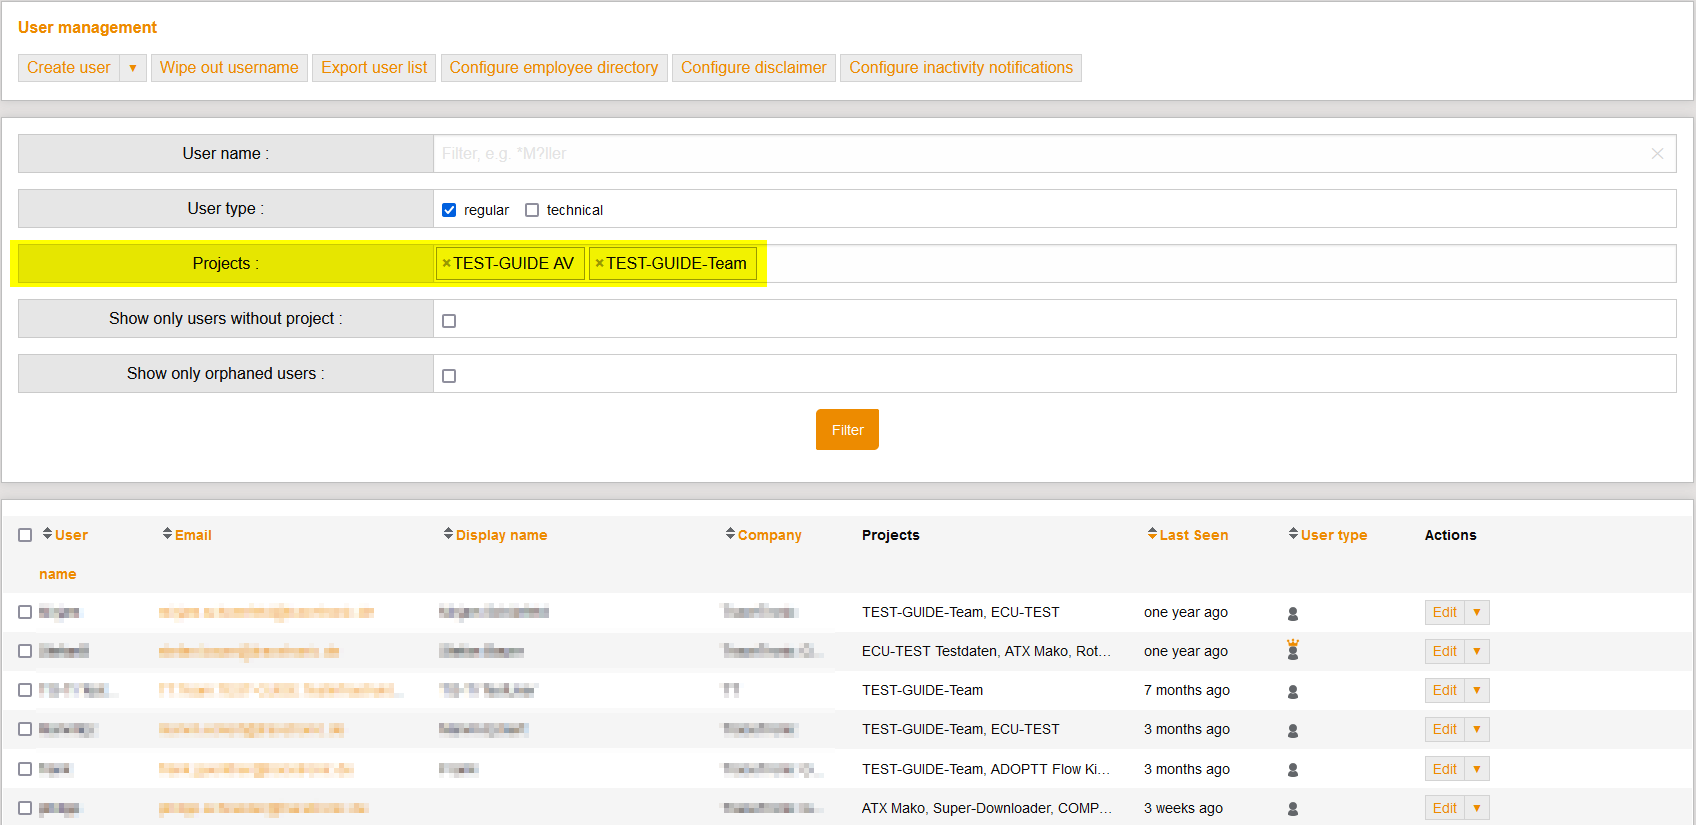Screen dimensions: 1696x825
Task: Enable the technical user type checkbox
Action: pyautogui.click(x=532, y=210)
